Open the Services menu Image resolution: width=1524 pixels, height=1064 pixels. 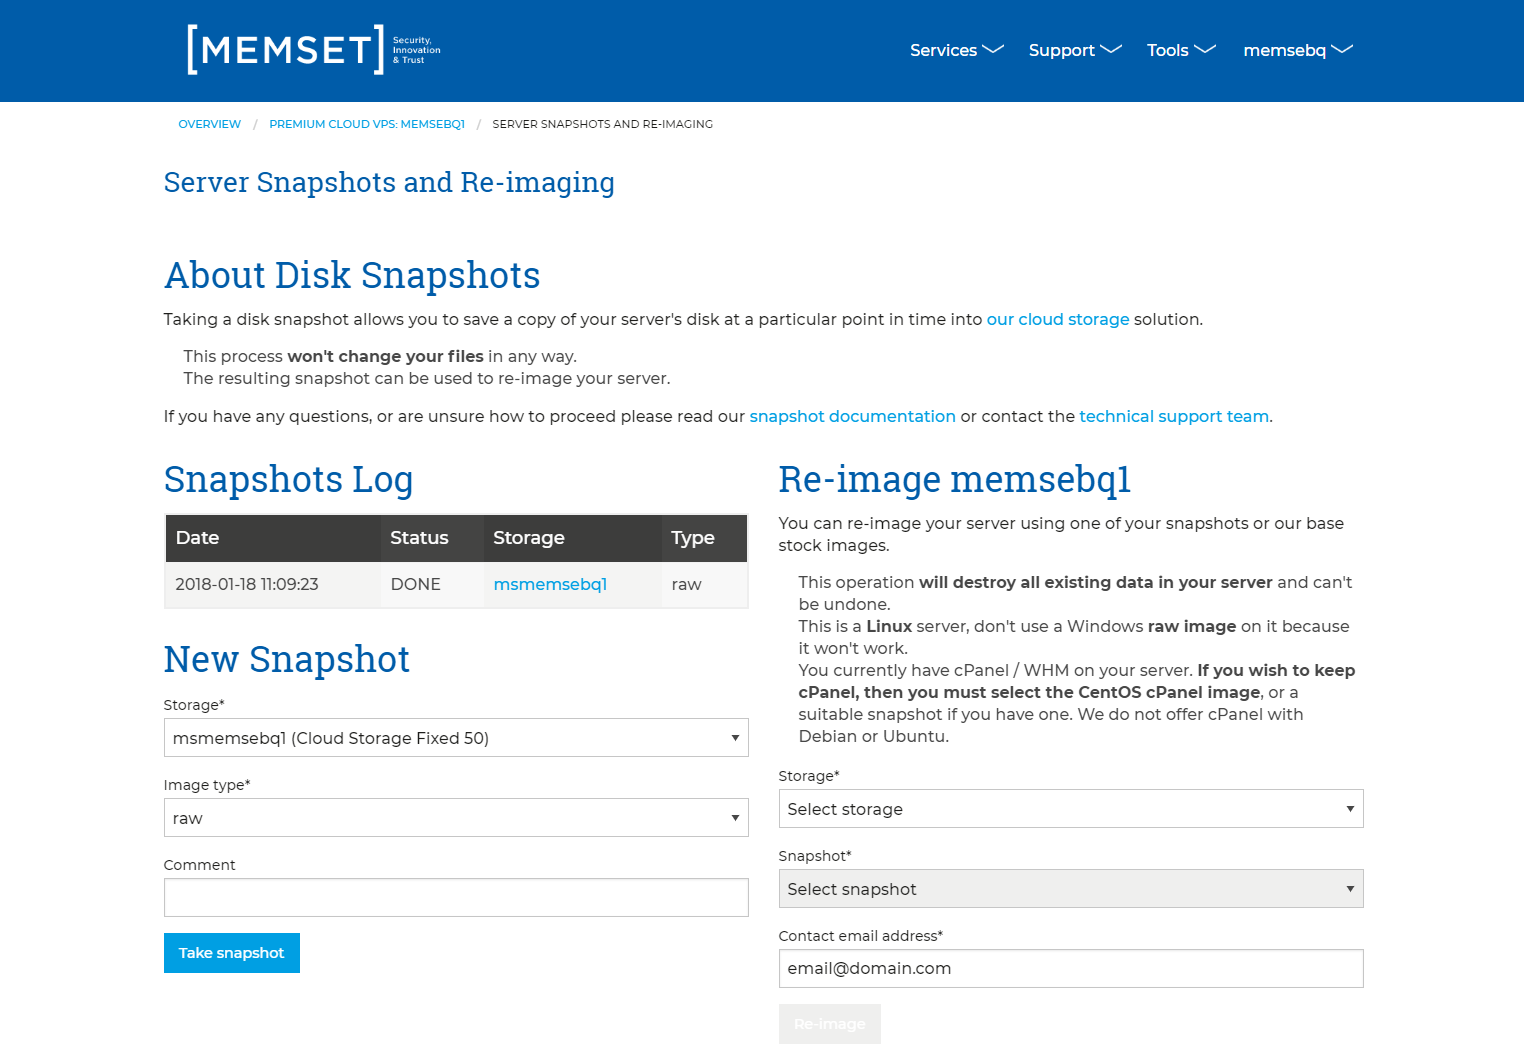click(956, 50)
